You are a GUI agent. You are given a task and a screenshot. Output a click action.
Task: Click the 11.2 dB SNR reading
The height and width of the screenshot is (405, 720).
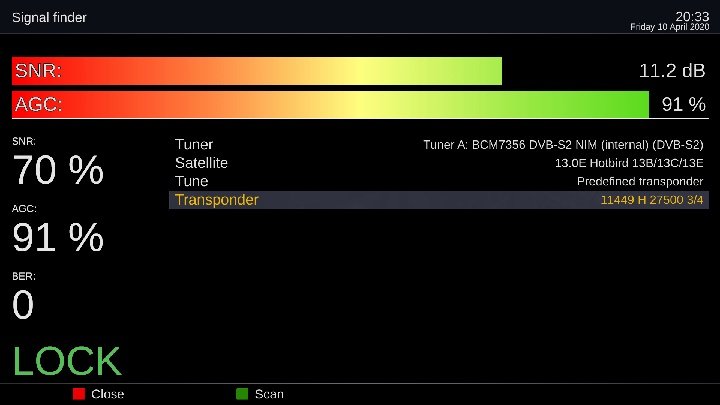coord(672,71)
